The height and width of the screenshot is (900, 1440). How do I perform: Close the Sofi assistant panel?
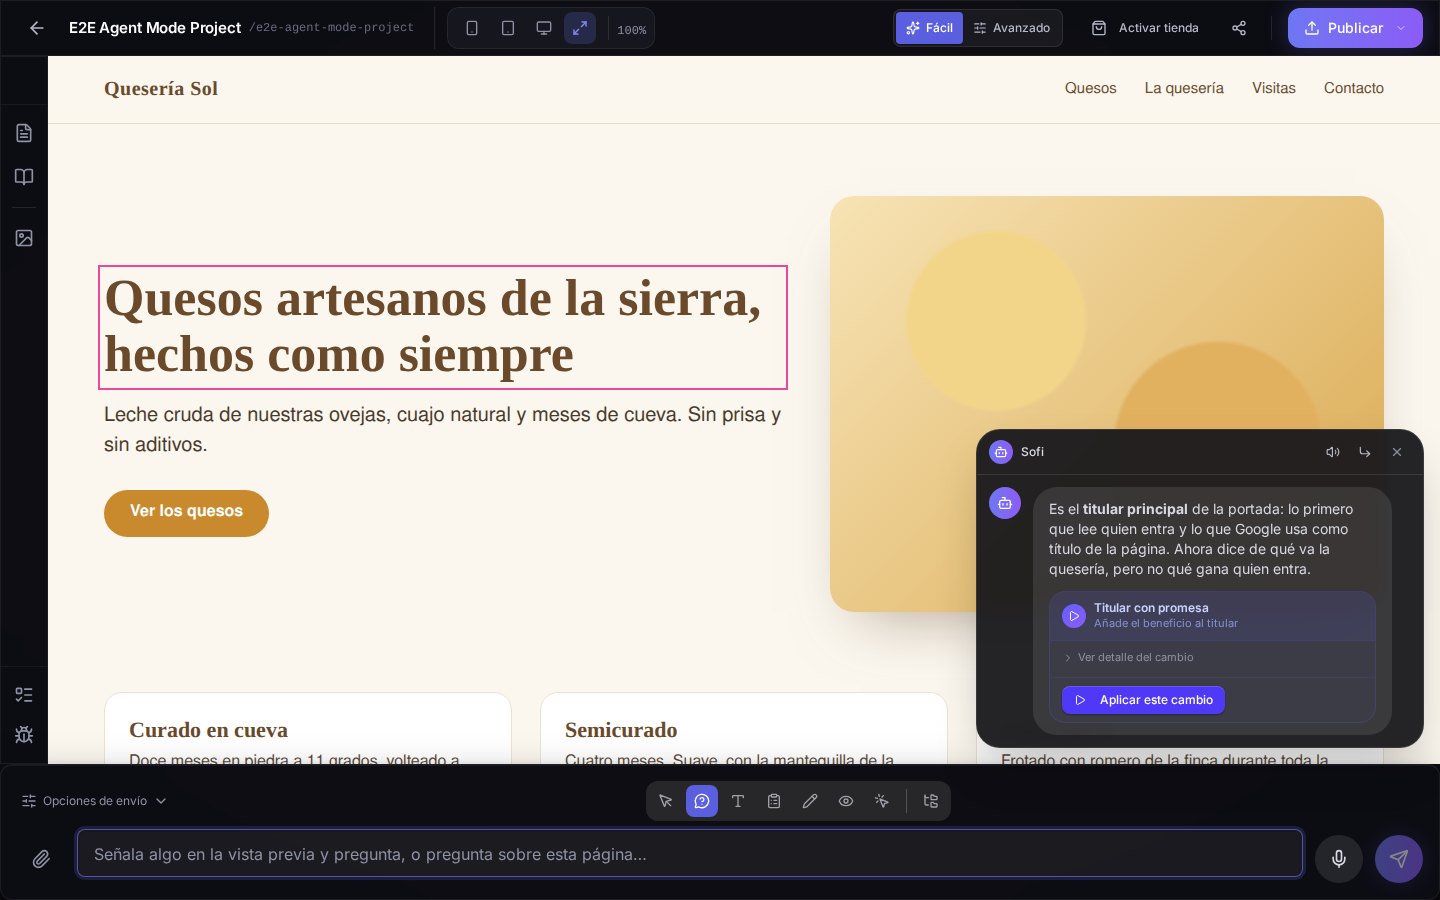[x=1397, y=452]
